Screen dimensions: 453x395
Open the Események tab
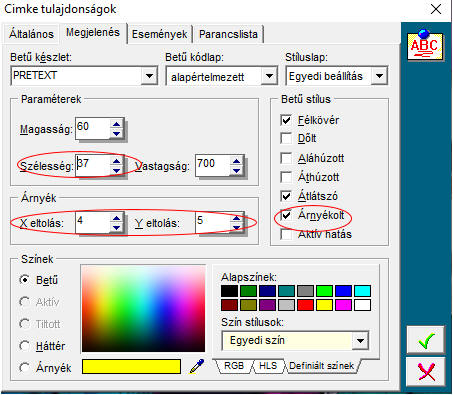(x=159, y=34)
